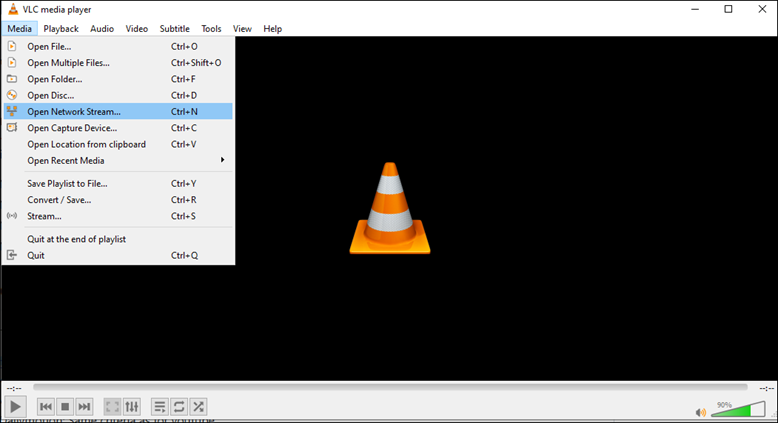Open the Help menu

pos(272,29)
